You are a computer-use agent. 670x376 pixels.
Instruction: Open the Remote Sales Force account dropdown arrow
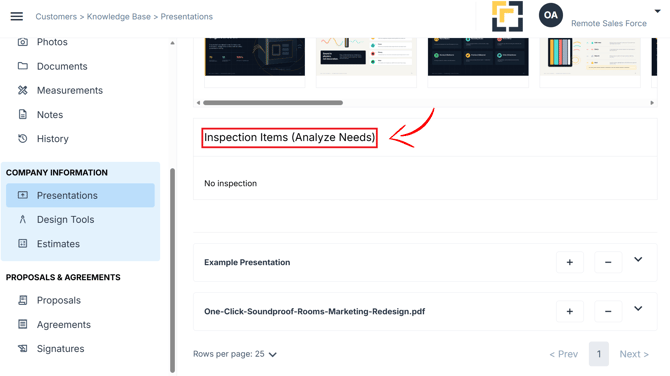[x=657, y=11]
